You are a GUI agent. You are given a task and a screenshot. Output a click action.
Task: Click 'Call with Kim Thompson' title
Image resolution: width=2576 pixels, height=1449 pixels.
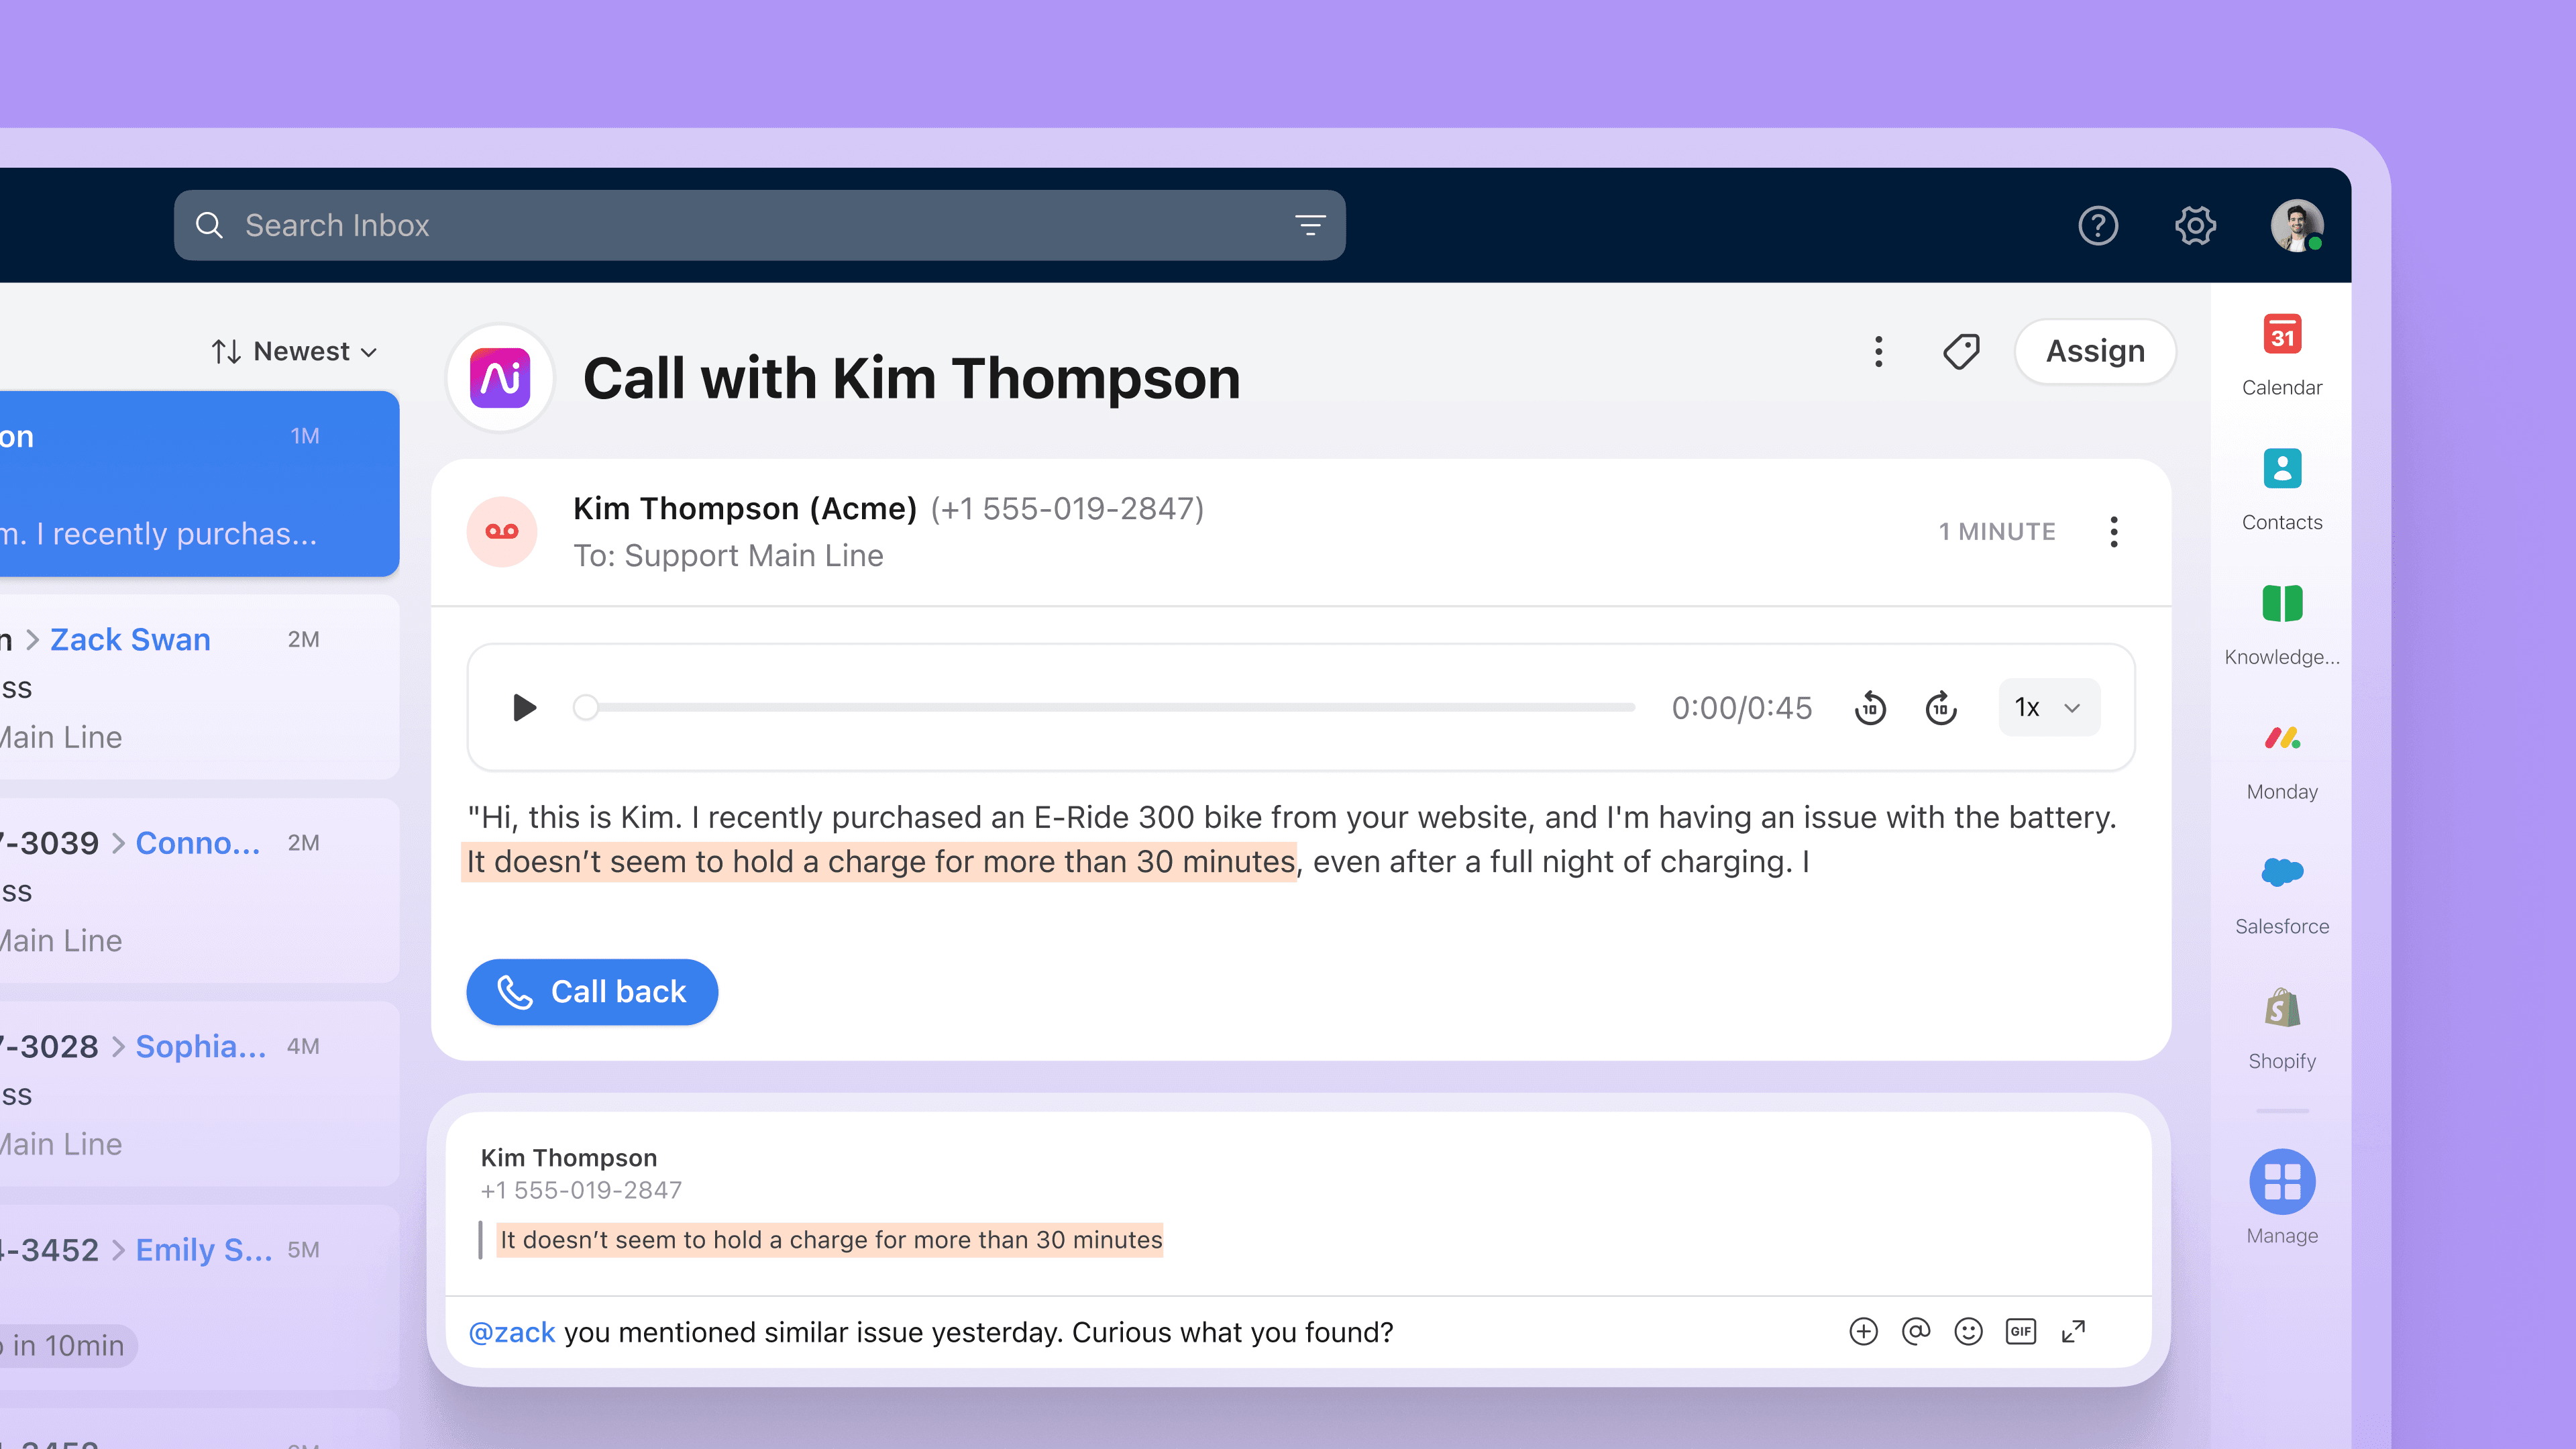[x=911, y=378]
